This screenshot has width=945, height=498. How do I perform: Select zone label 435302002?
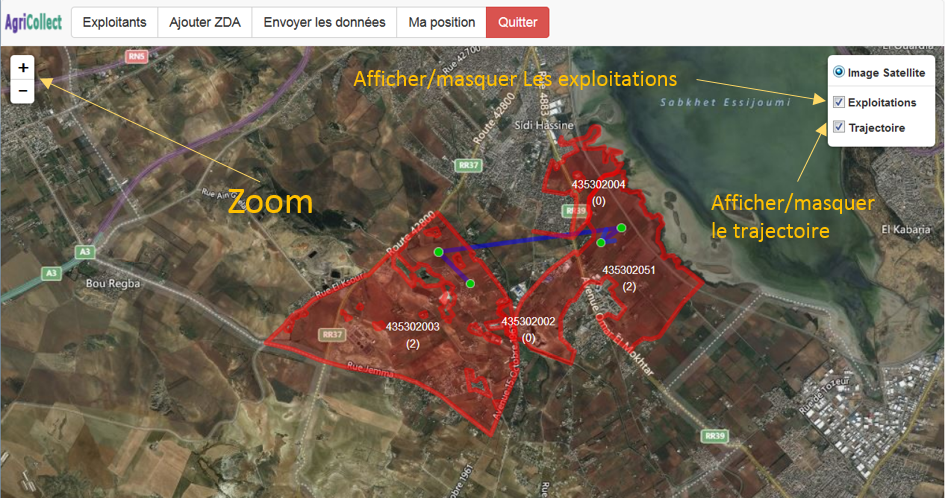pos(528,321)
